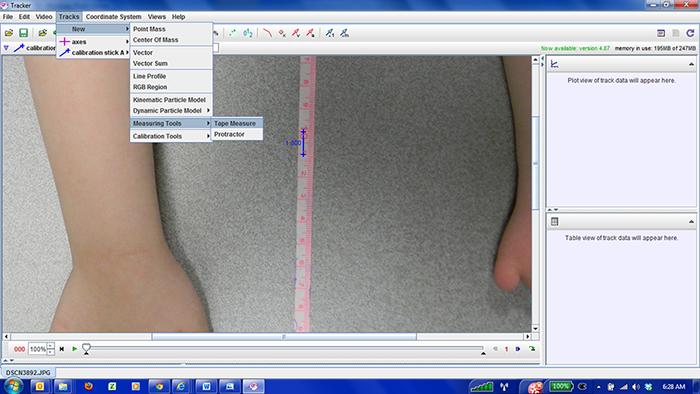Click the Save toolbar icon
Image resolution: width=700 pixels, height=394 pixels.
click(23, 33)
